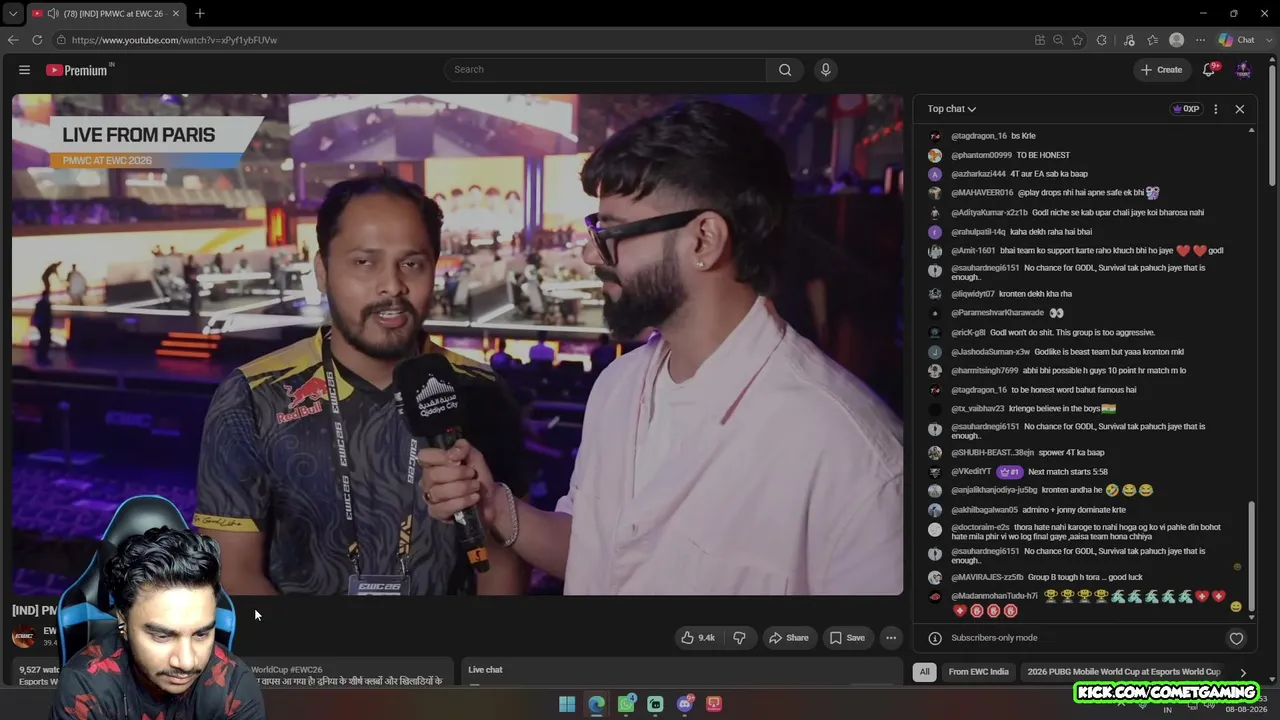Open Copilot Chat sidebar
1280x720 pixels.
point(1237,40)
